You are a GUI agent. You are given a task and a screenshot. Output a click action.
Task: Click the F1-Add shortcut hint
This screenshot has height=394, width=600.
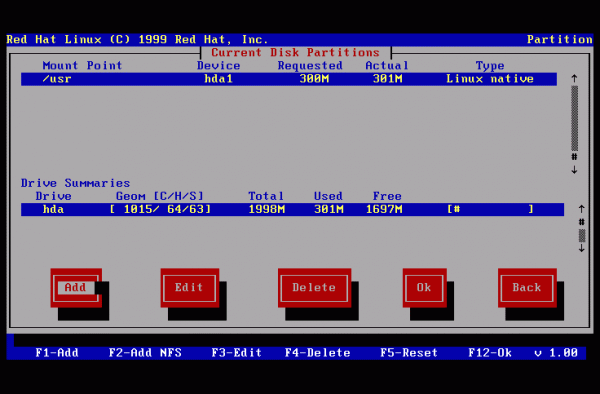click(x=57, y=353)
